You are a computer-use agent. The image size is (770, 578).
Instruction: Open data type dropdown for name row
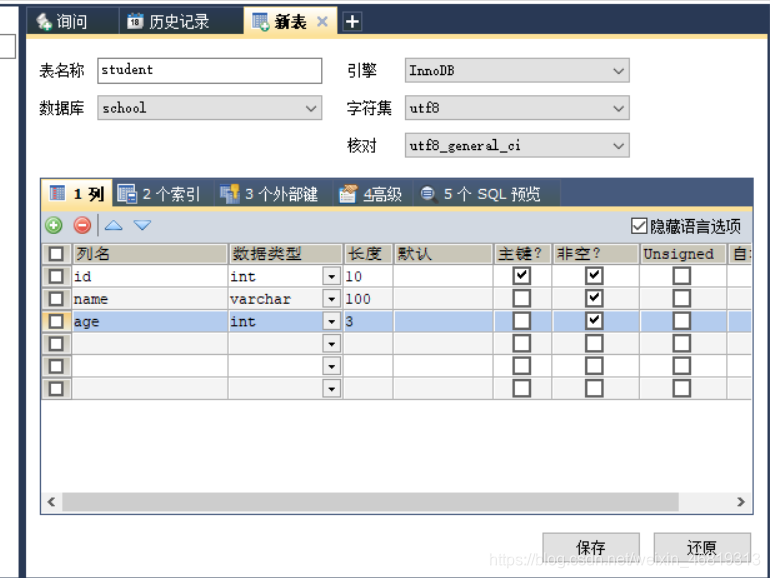[x=332, y=299]
